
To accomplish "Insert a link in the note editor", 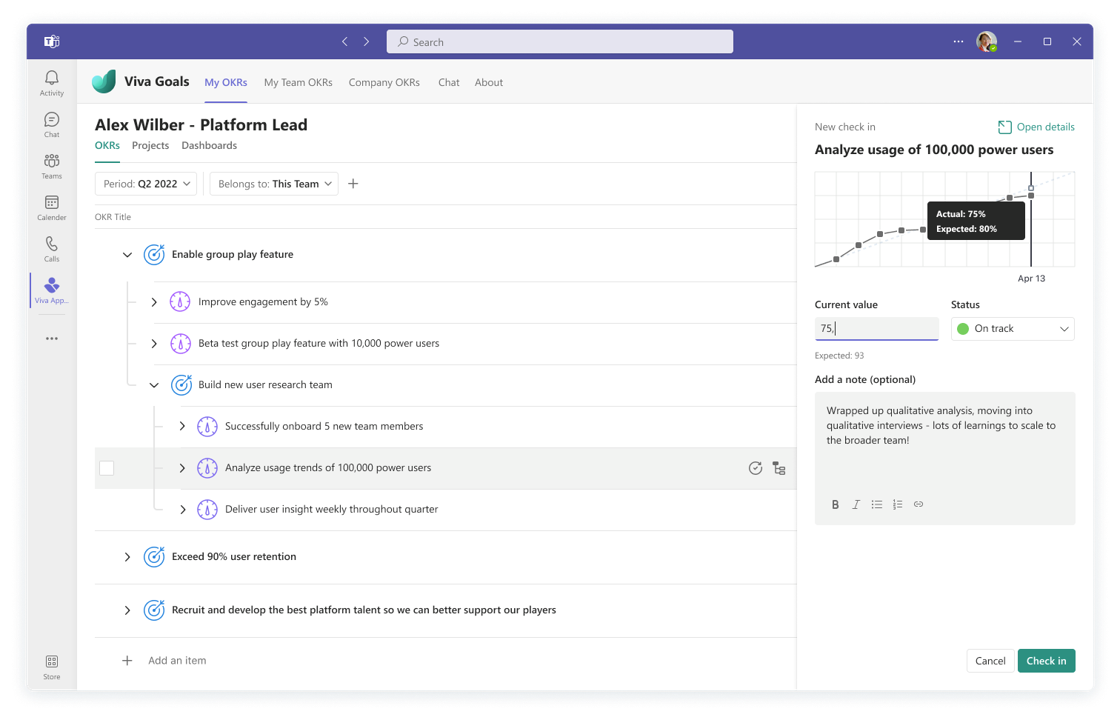I will pyautogui.click(x=918, y=505).
